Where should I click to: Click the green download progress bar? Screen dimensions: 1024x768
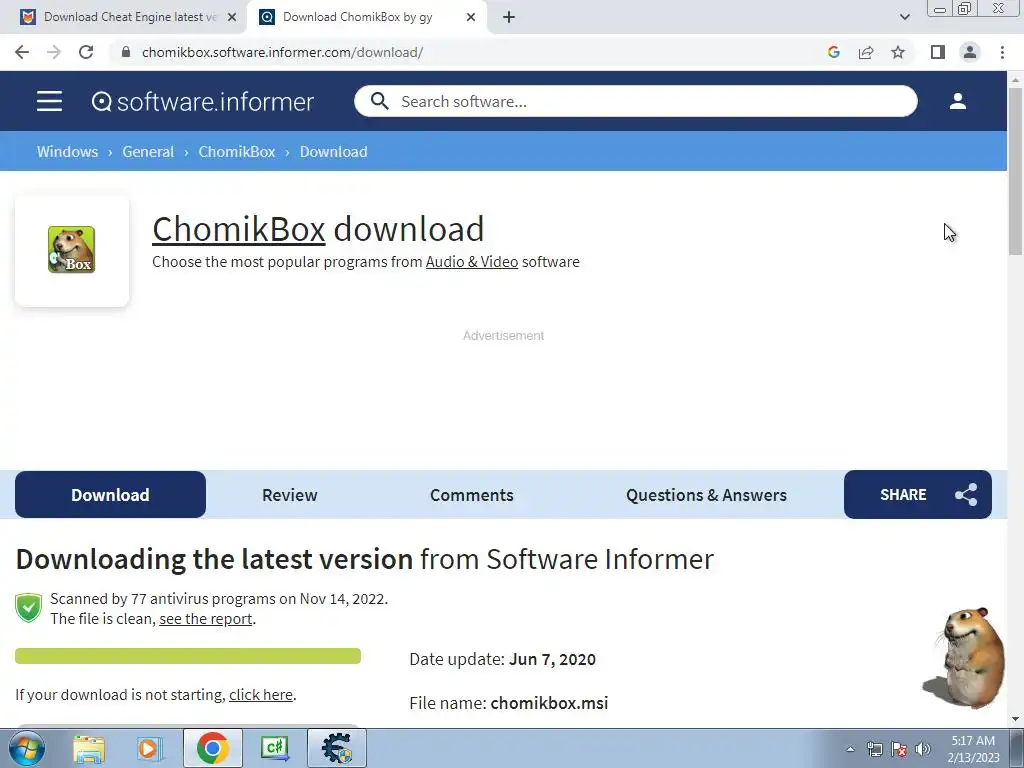tap(188, 656)
